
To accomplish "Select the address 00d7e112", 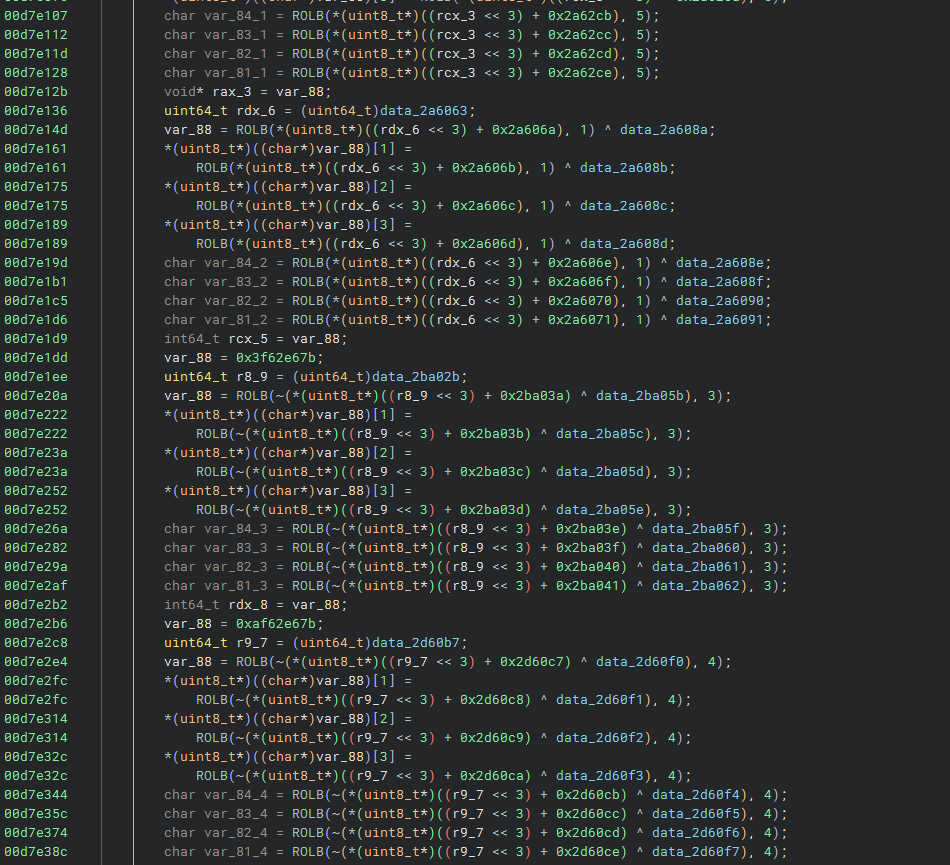I will 36,35.
